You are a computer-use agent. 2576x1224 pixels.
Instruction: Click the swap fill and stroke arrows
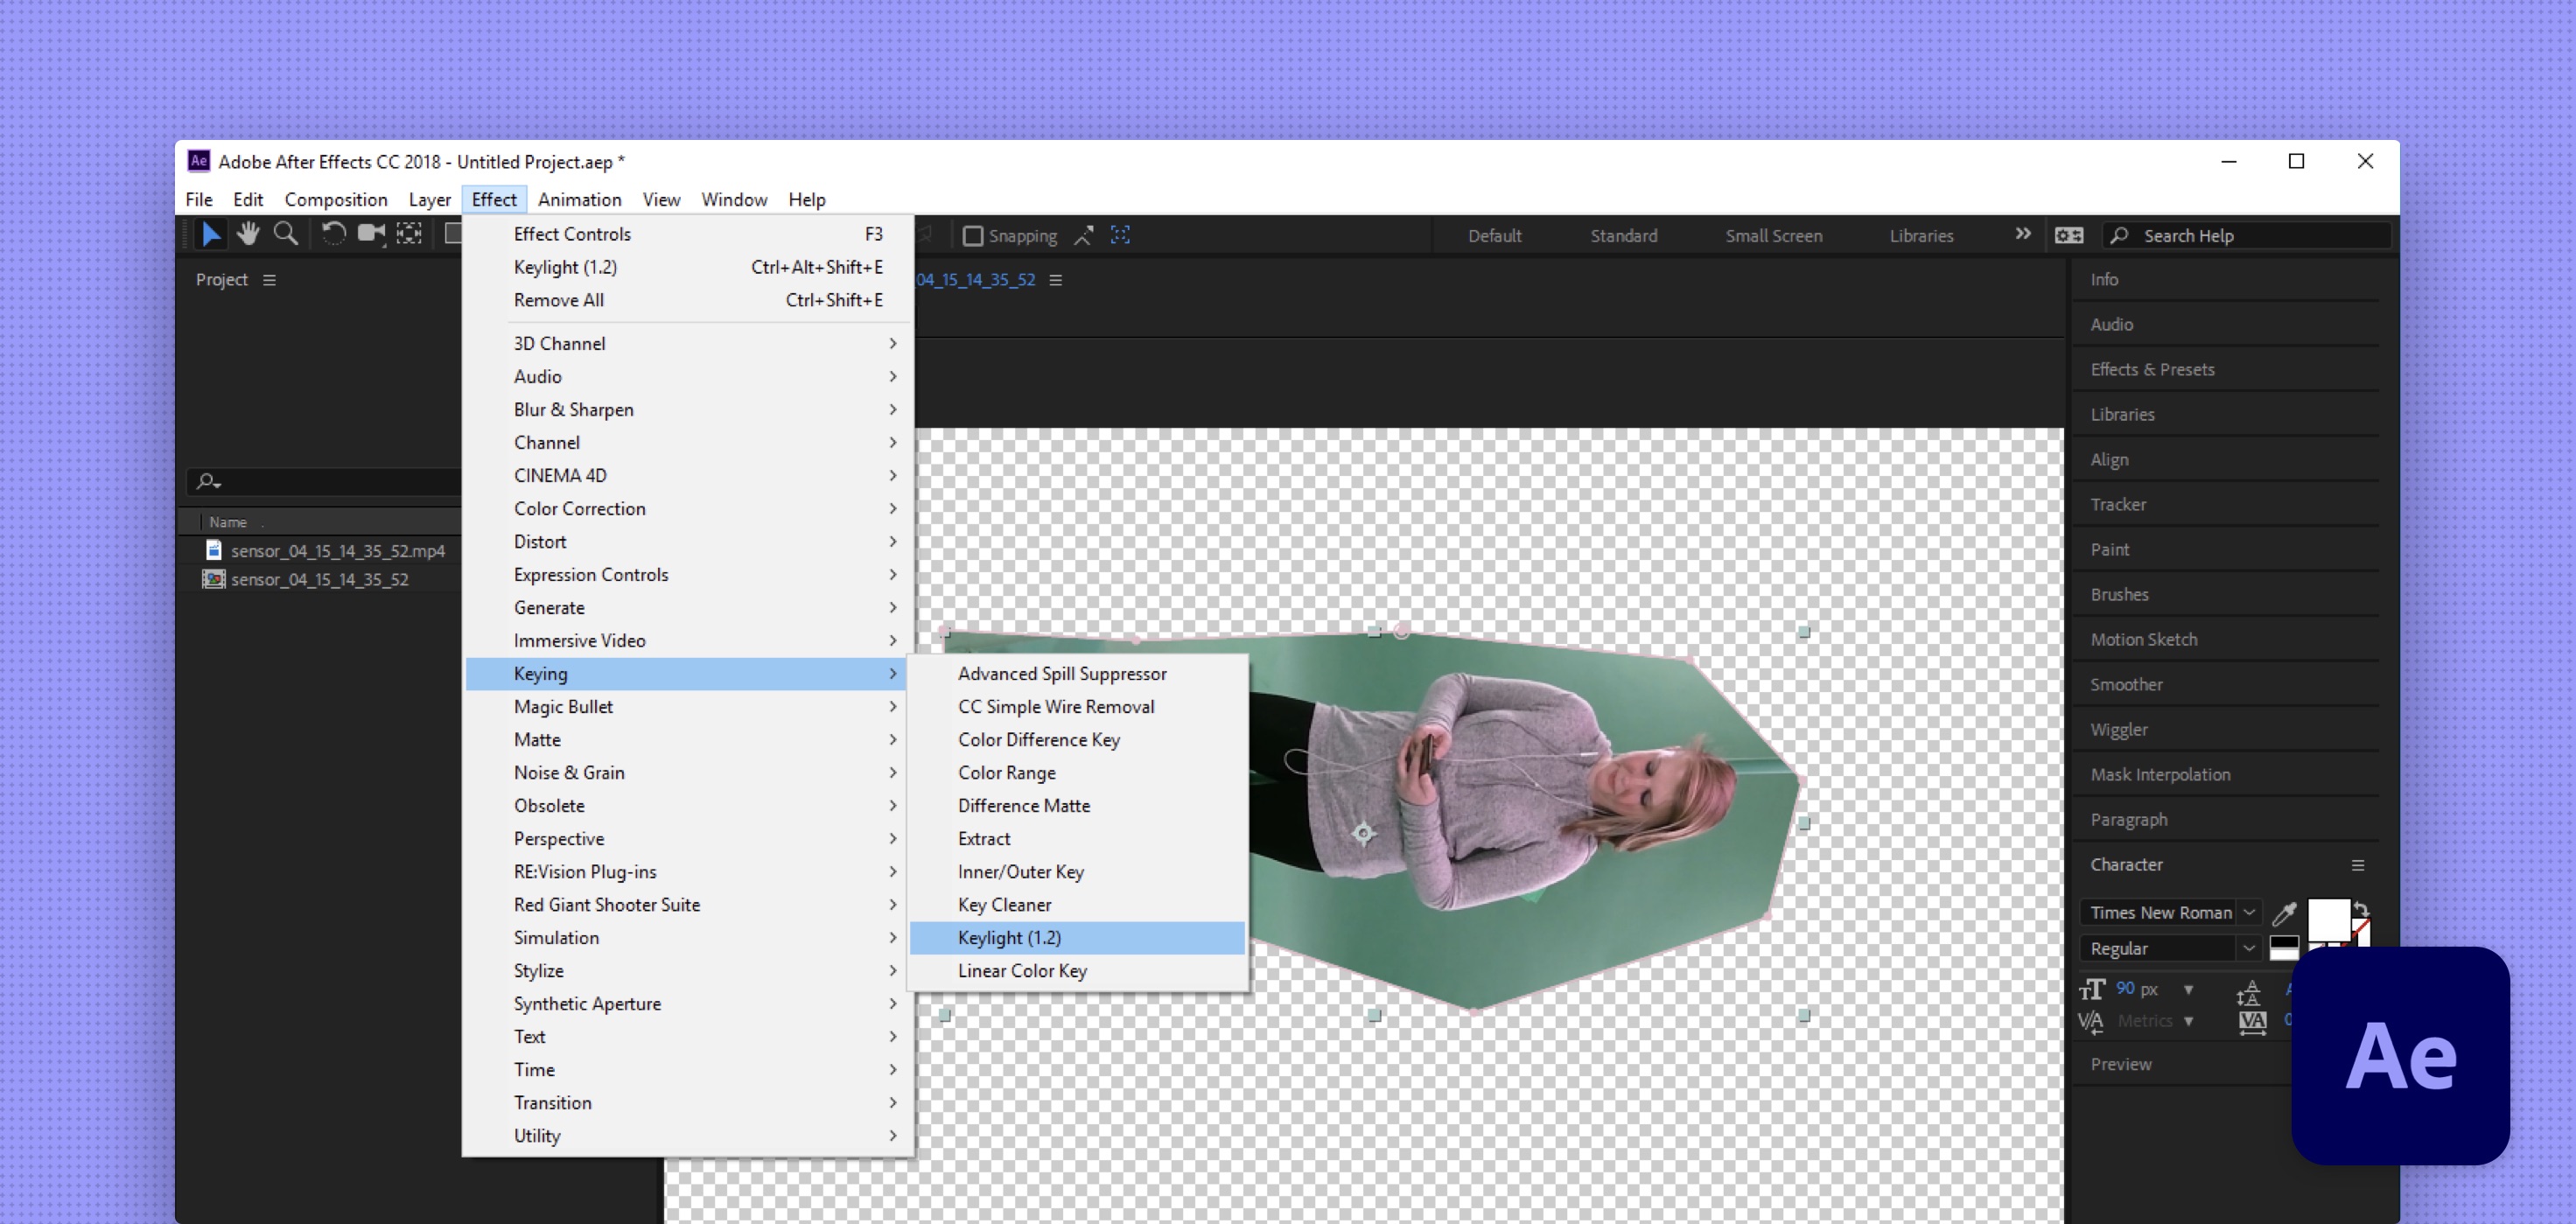click(2361, 909)
